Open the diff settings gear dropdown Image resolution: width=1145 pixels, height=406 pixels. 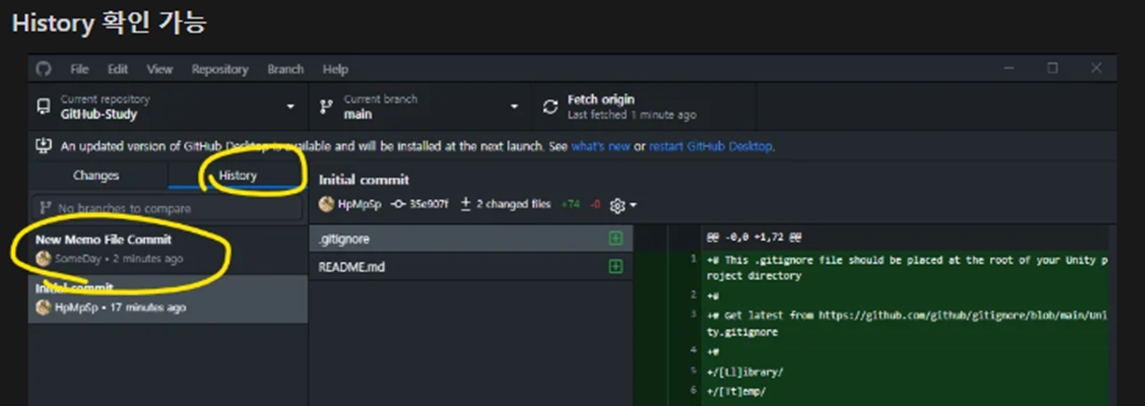point(622,206)
